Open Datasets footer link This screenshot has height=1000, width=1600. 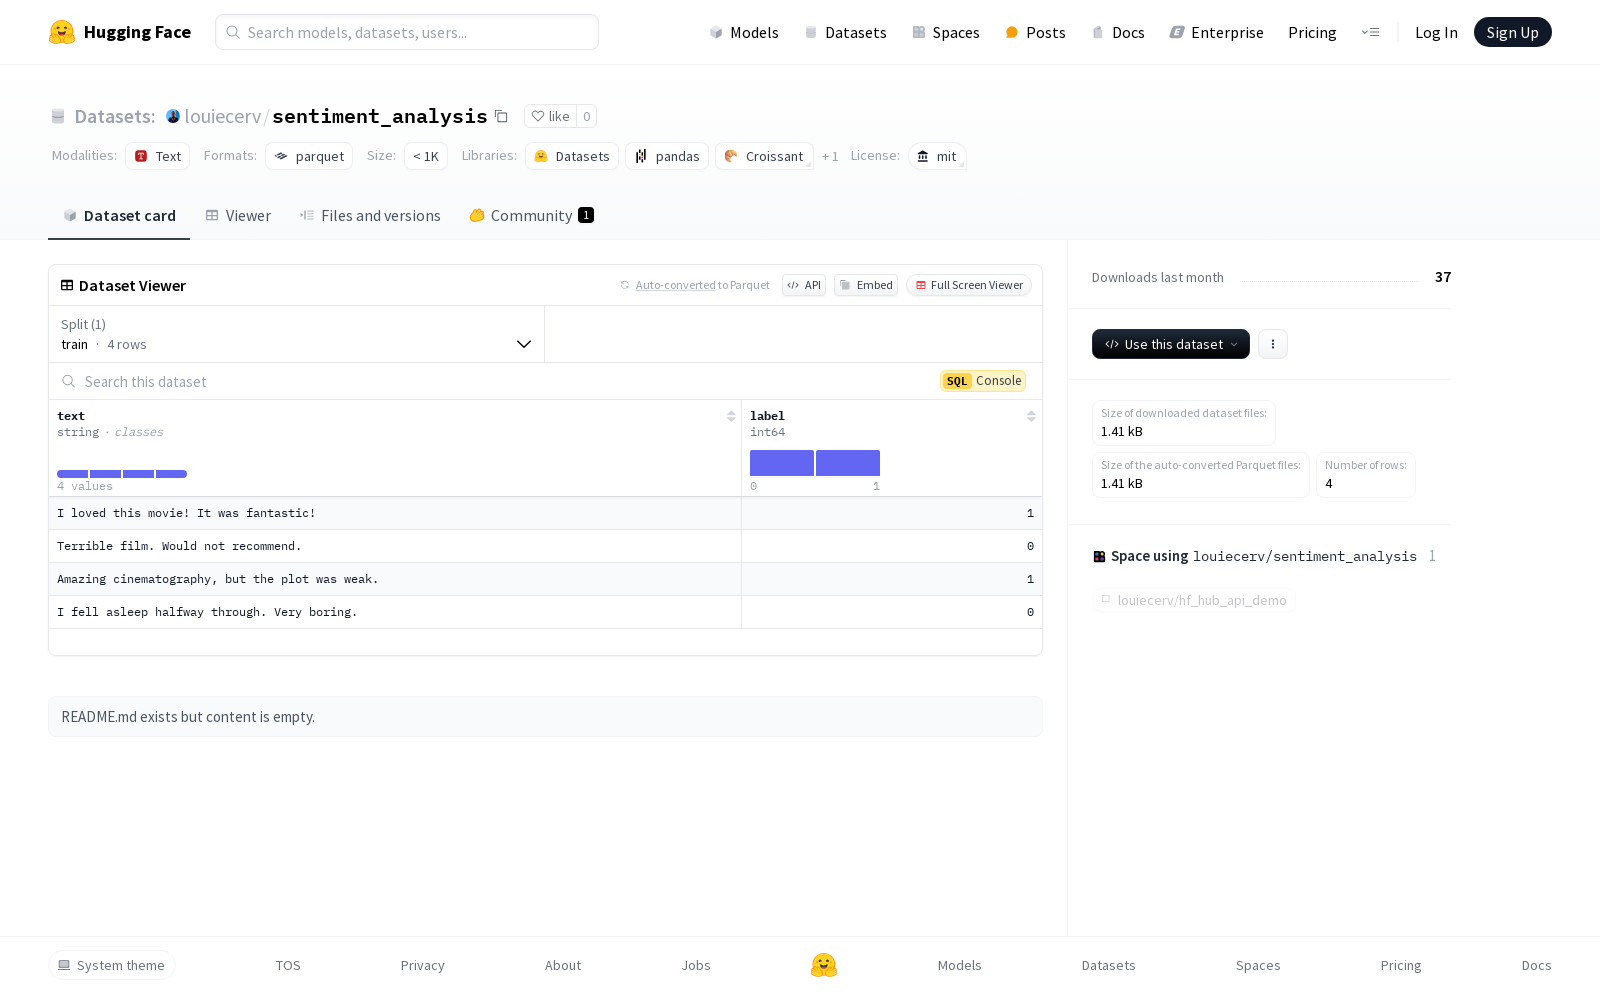1109,965
